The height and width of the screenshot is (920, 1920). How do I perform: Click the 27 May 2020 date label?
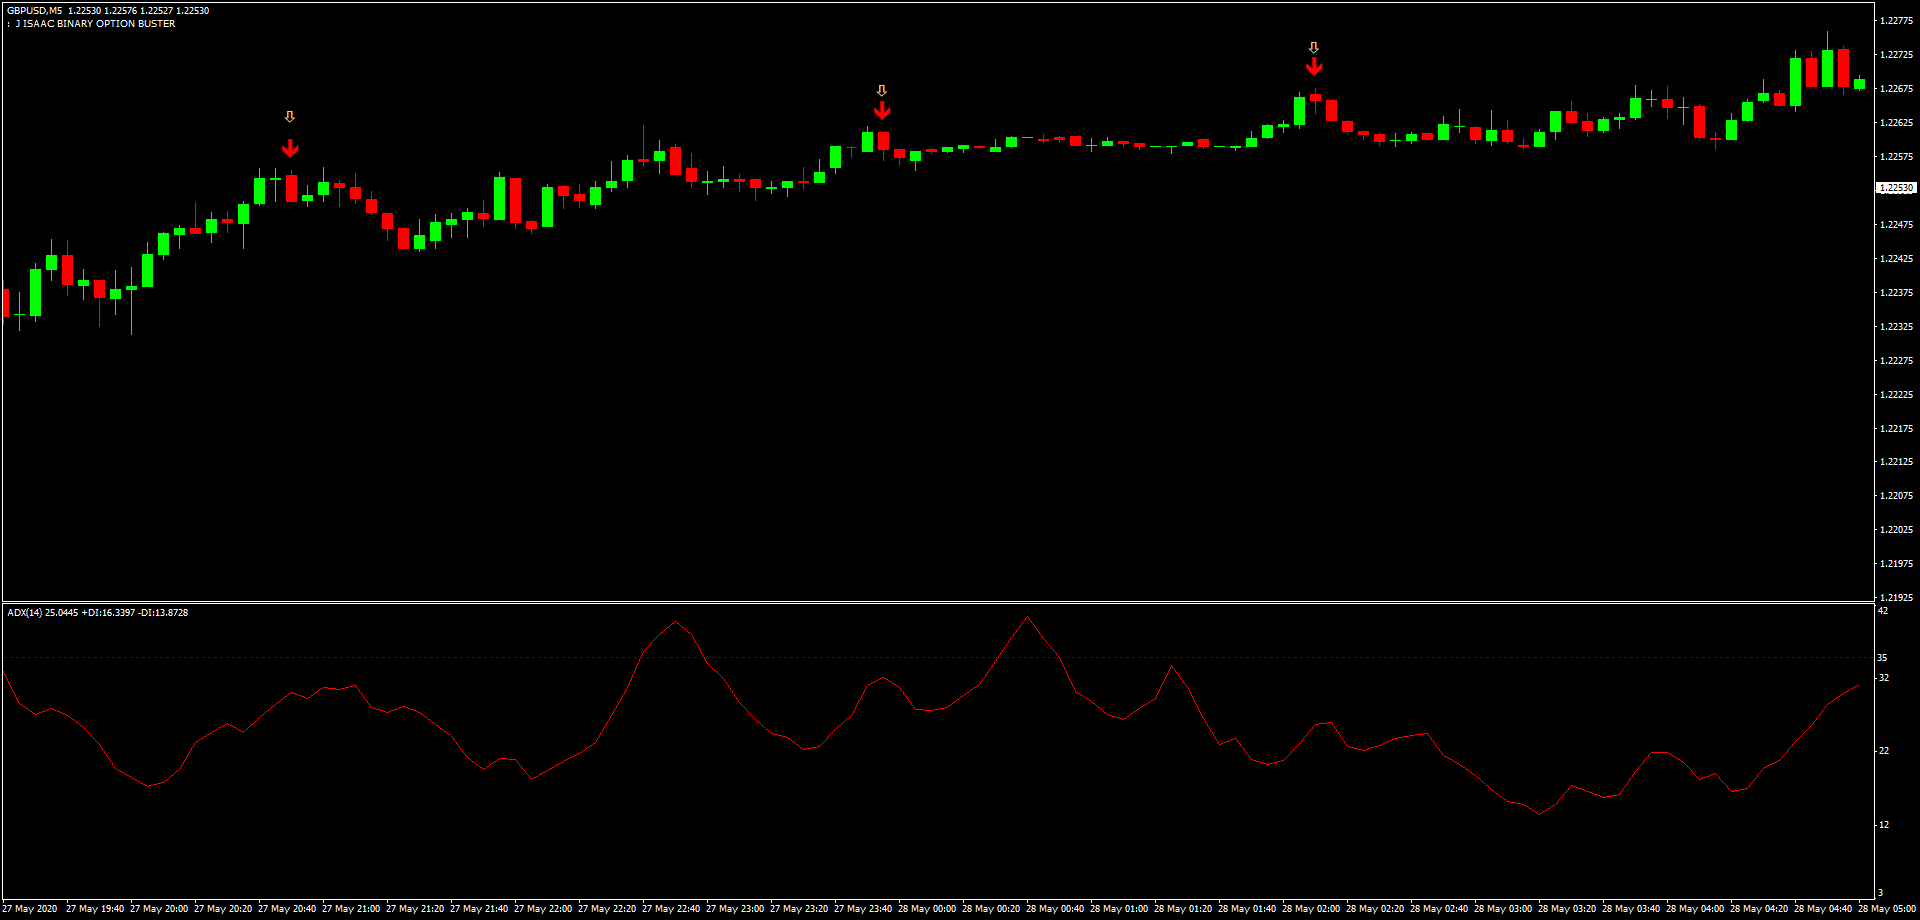tap(27, 909)
